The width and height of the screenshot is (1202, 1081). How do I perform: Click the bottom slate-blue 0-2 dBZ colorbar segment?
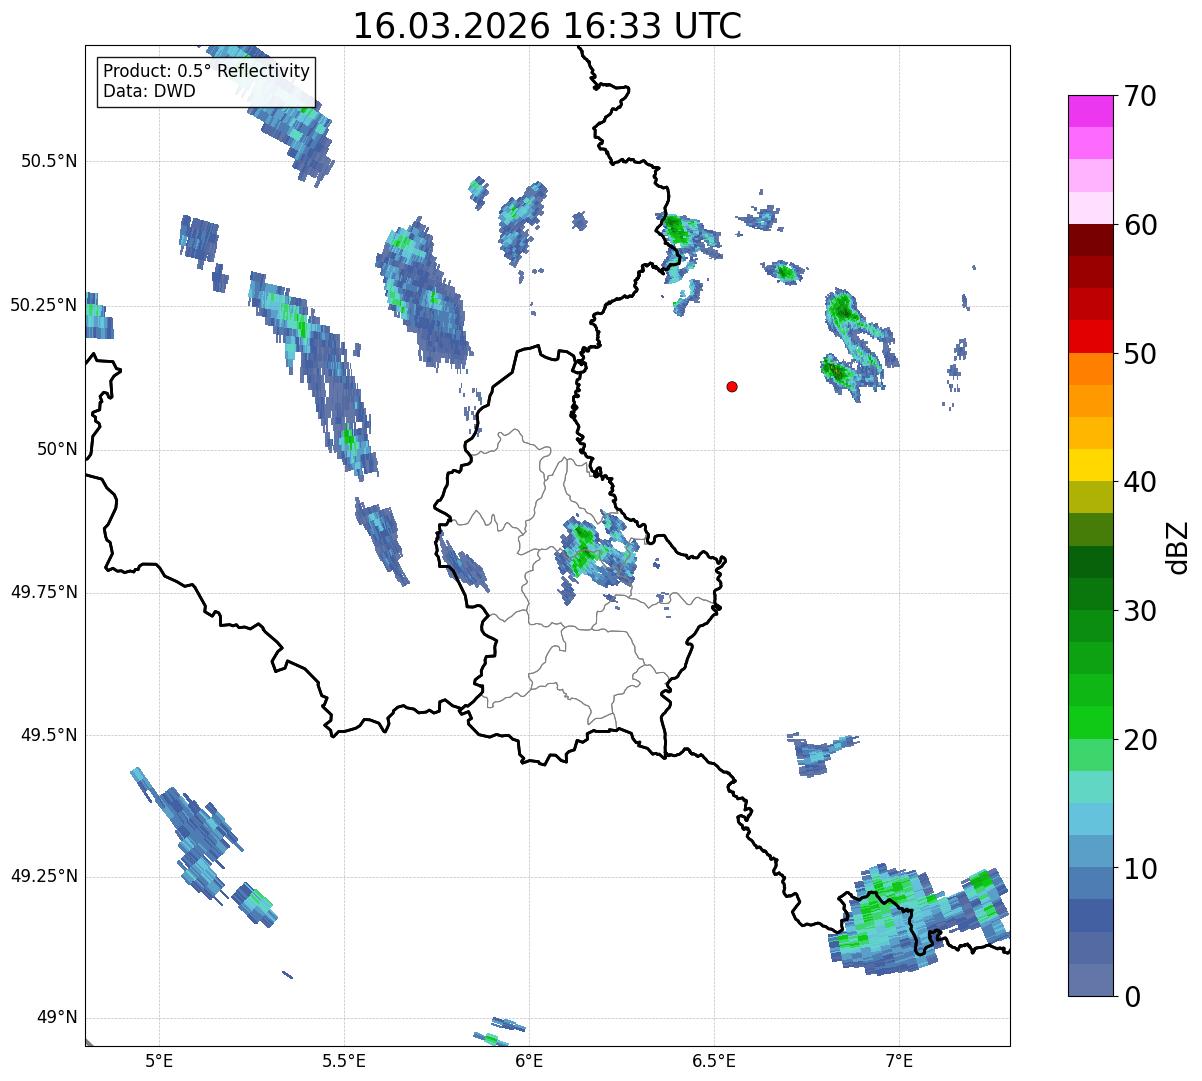pos(1090,980)
